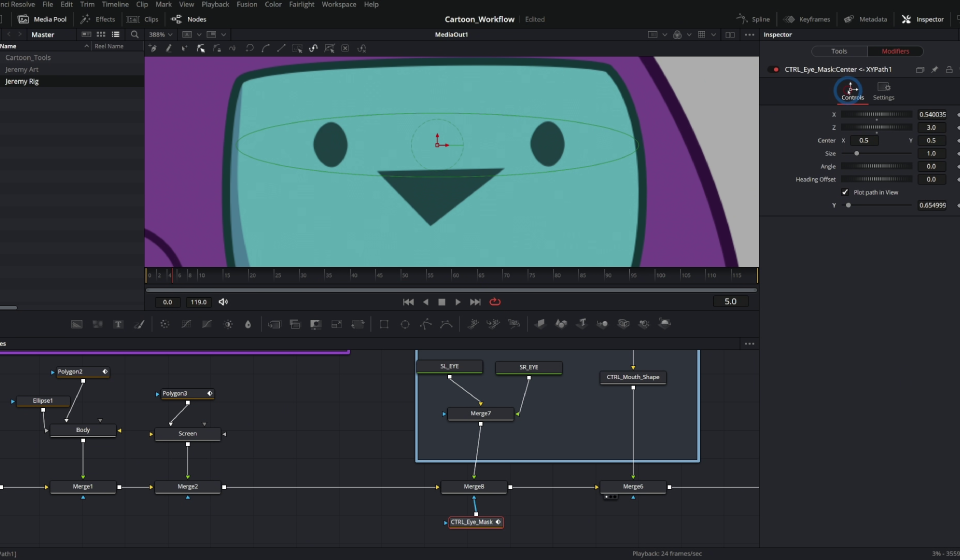Switch to the Tools tab in Inspector

coord(839,51)
